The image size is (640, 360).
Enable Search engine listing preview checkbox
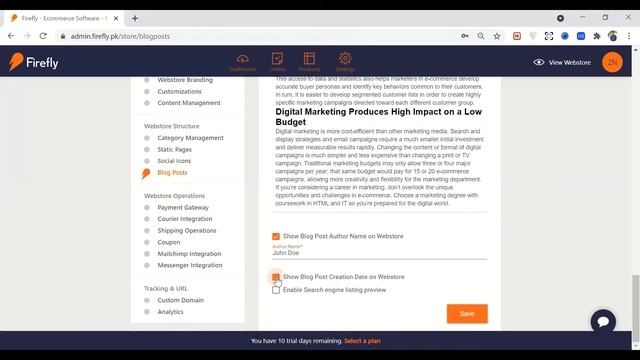tap(276, 290)
